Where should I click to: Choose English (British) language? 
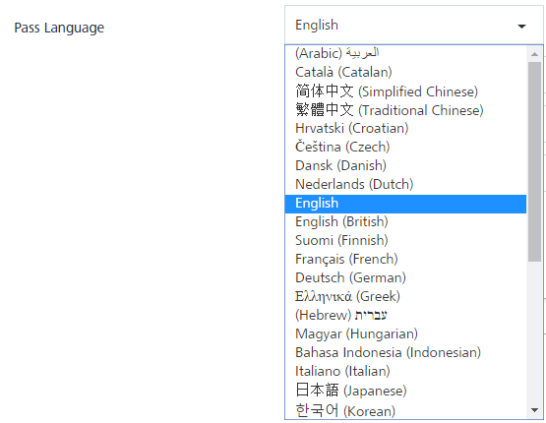click(x=406, y=222)
